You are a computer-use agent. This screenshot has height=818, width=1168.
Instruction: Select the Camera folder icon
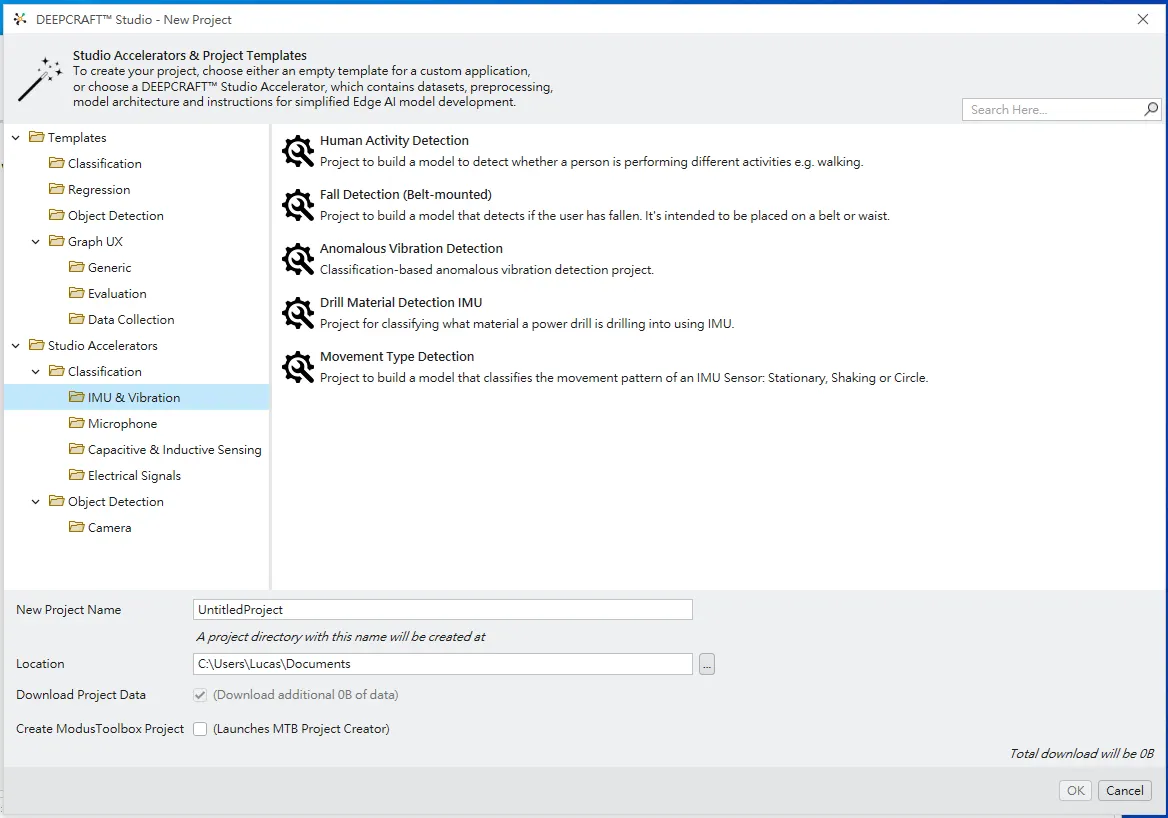(77, 527)
